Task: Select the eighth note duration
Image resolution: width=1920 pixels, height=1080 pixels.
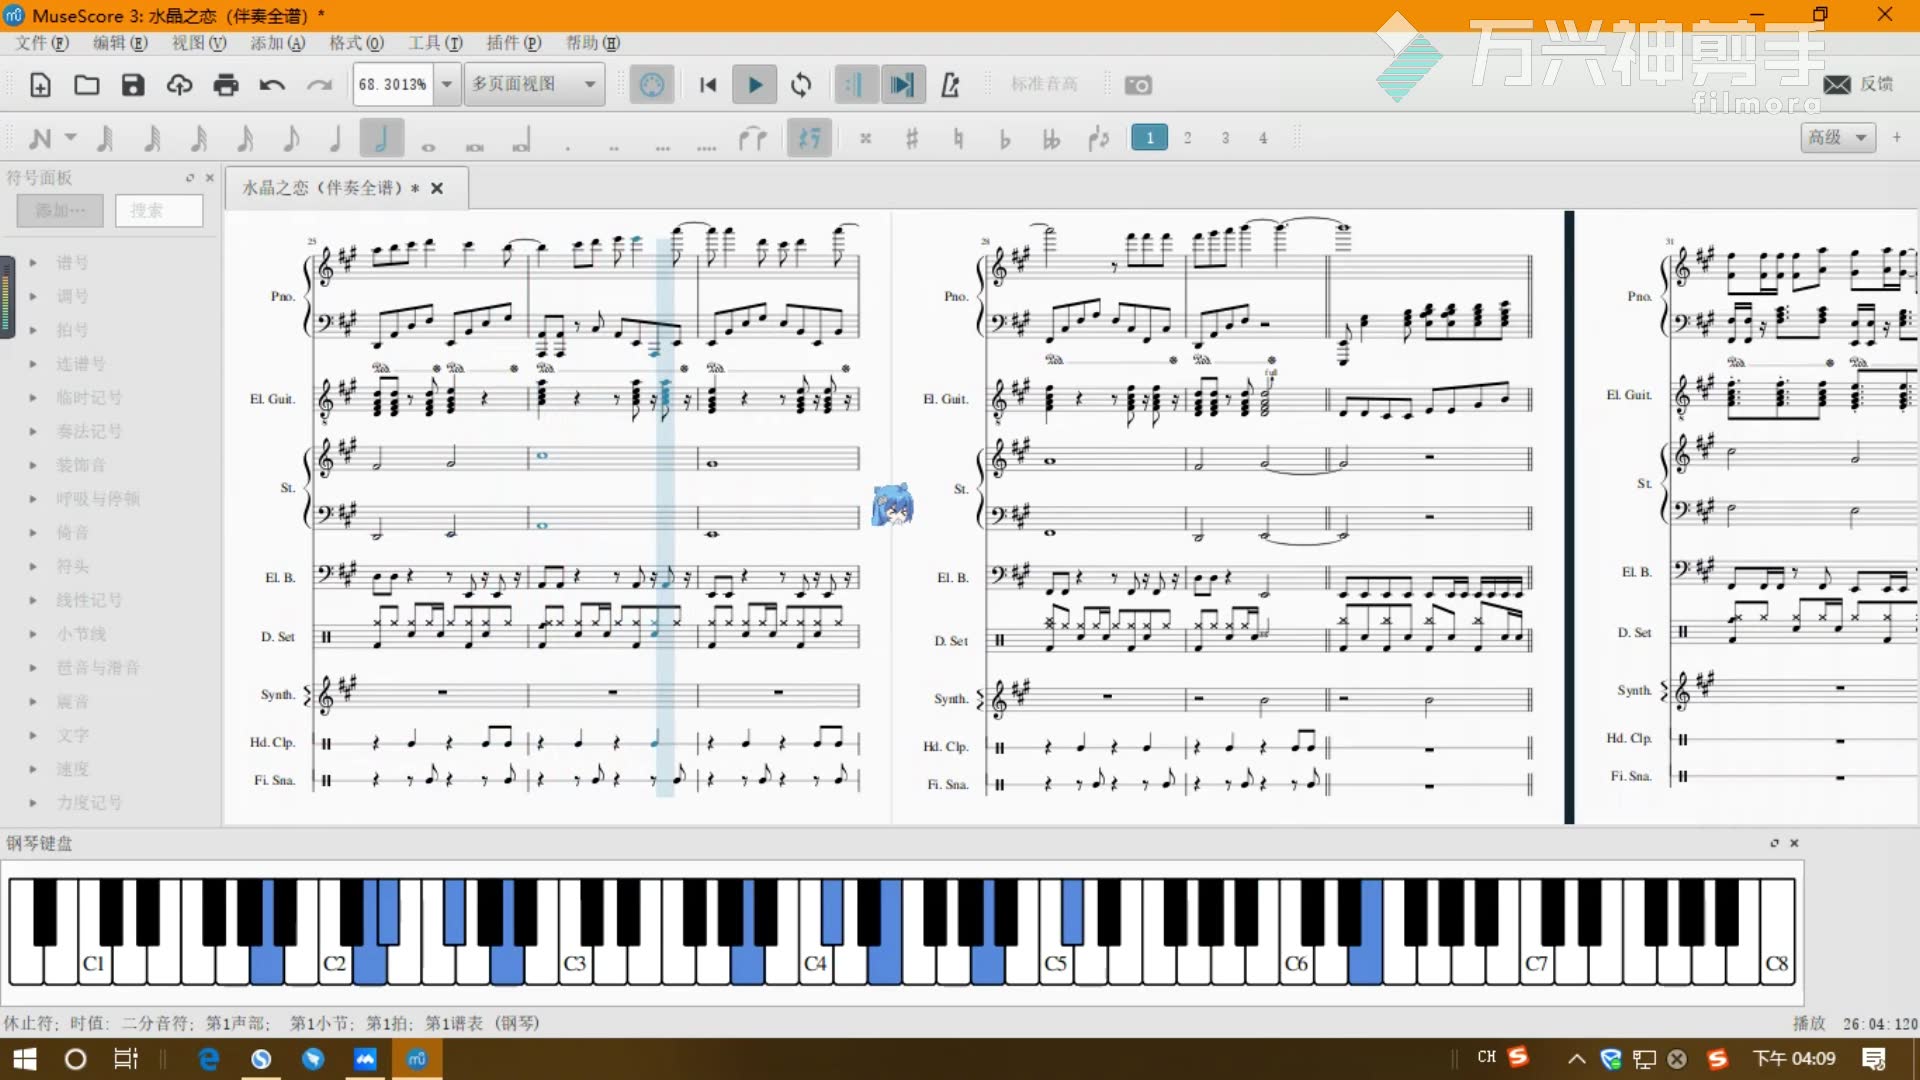Action: [x=291, y=138]
